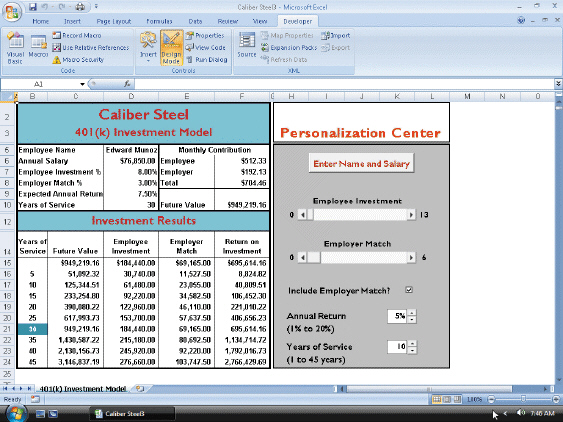This screenshot has width=563, height=422.
Task: Click Run Dialog
Action: (x=207, y=60)
